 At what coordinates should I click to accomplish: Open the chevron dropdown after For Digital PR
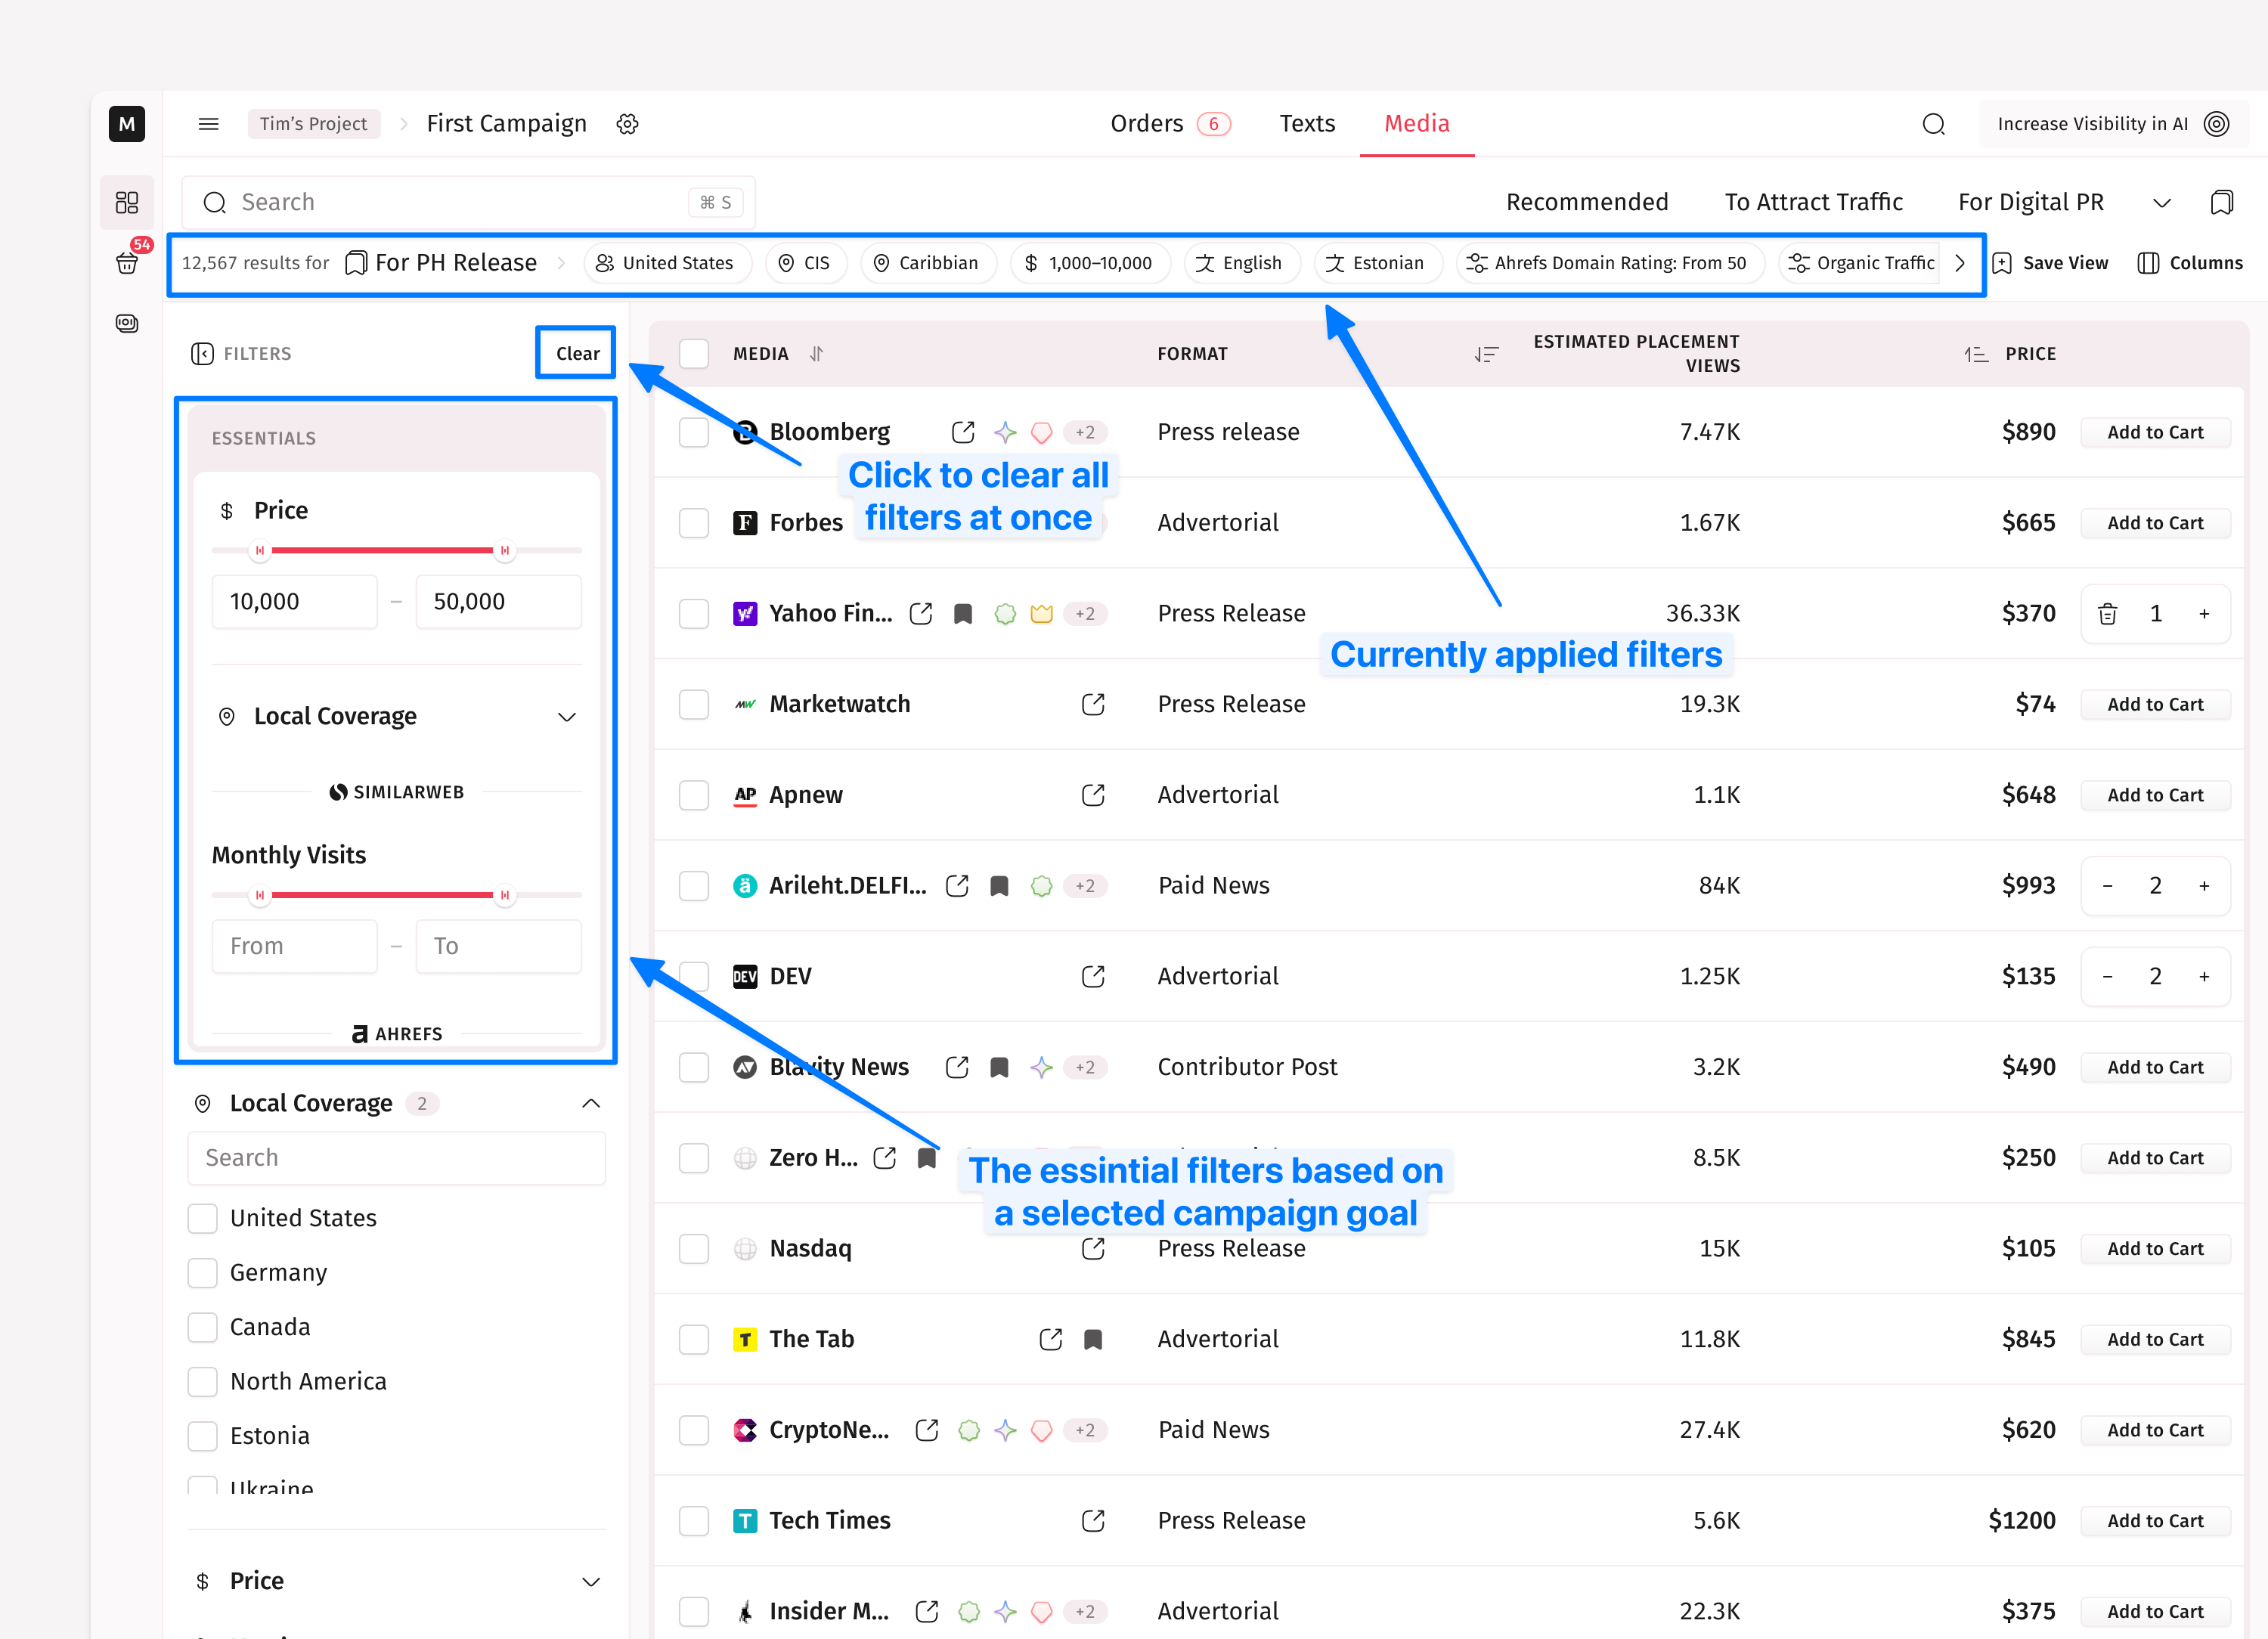coord(2161,203)
